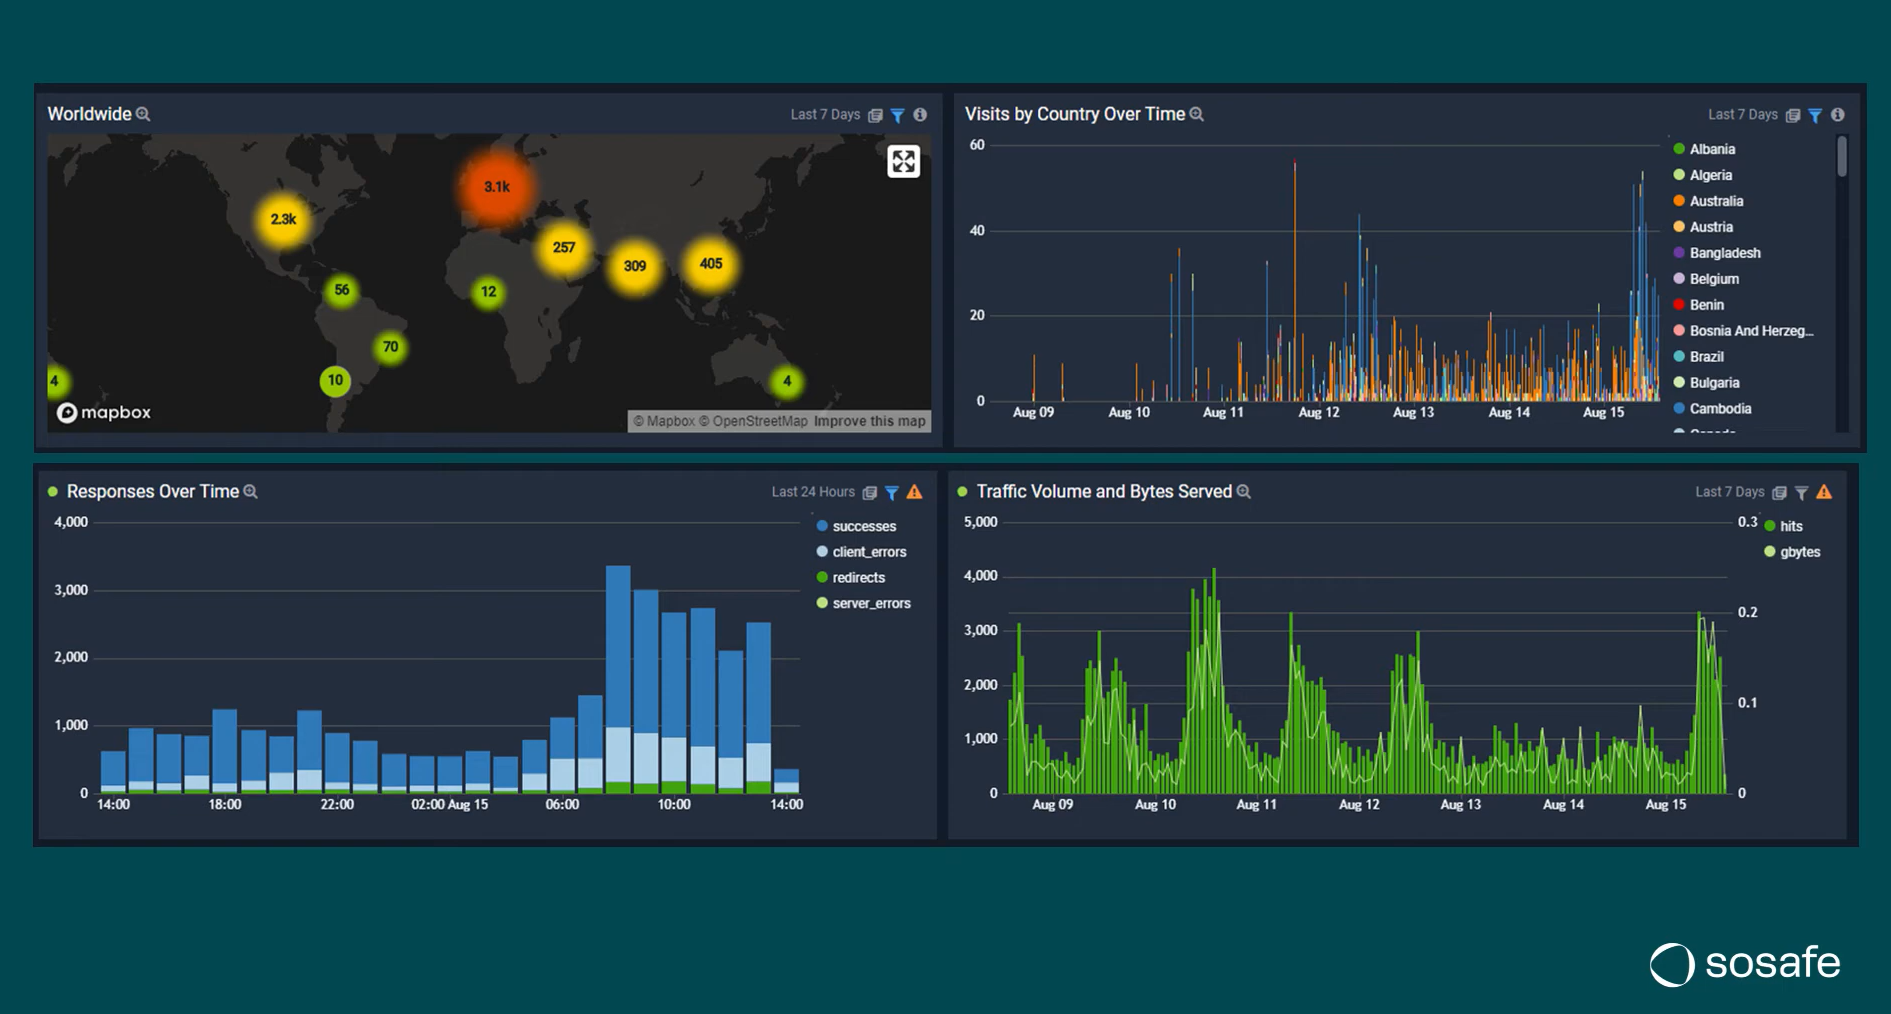This screenshot has width=1891, height=1014.
Task: Open Last 7 Days selector in Worldwide panel
Action: pos(825,115)
